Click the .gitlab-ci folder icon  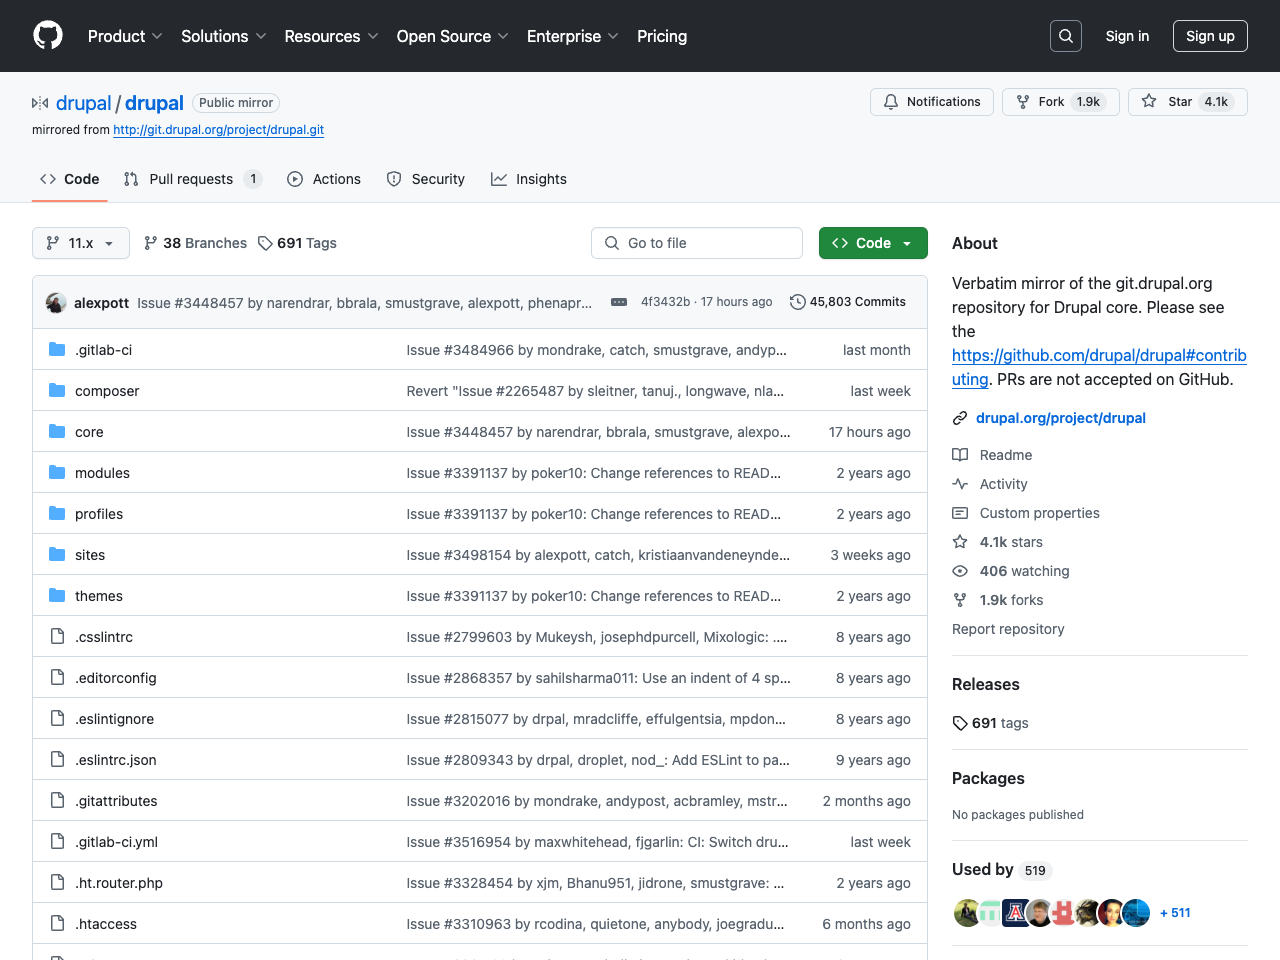(x=57, y=350)
